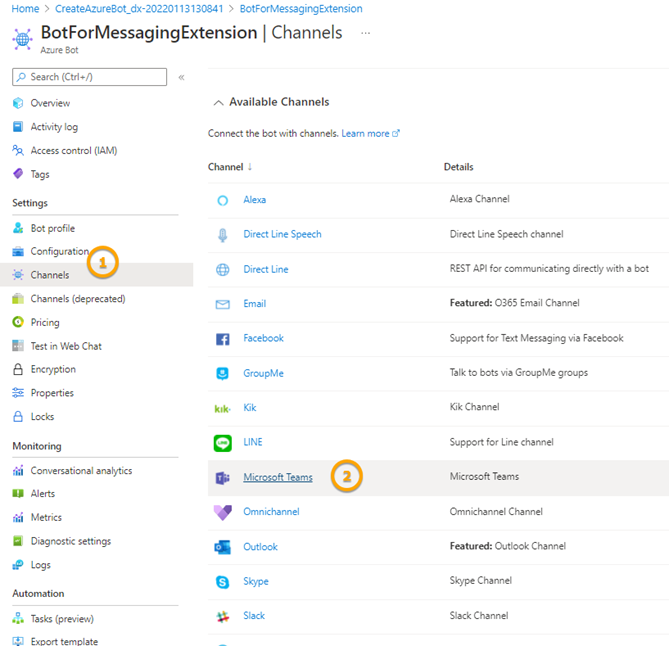
Task: Click the Access control people icon
Action: click(x=18, y=150)
